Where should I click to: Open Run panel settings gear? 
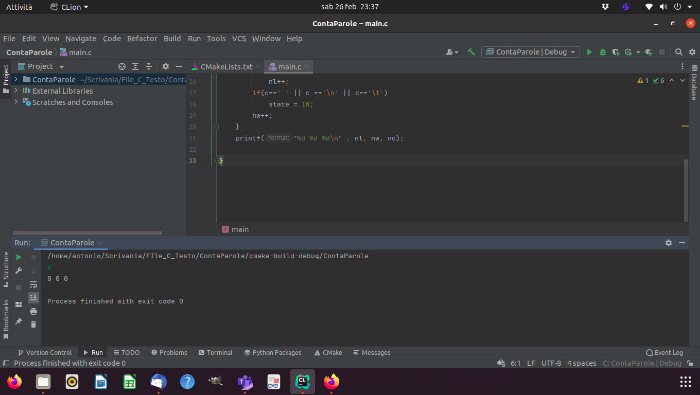668,243
